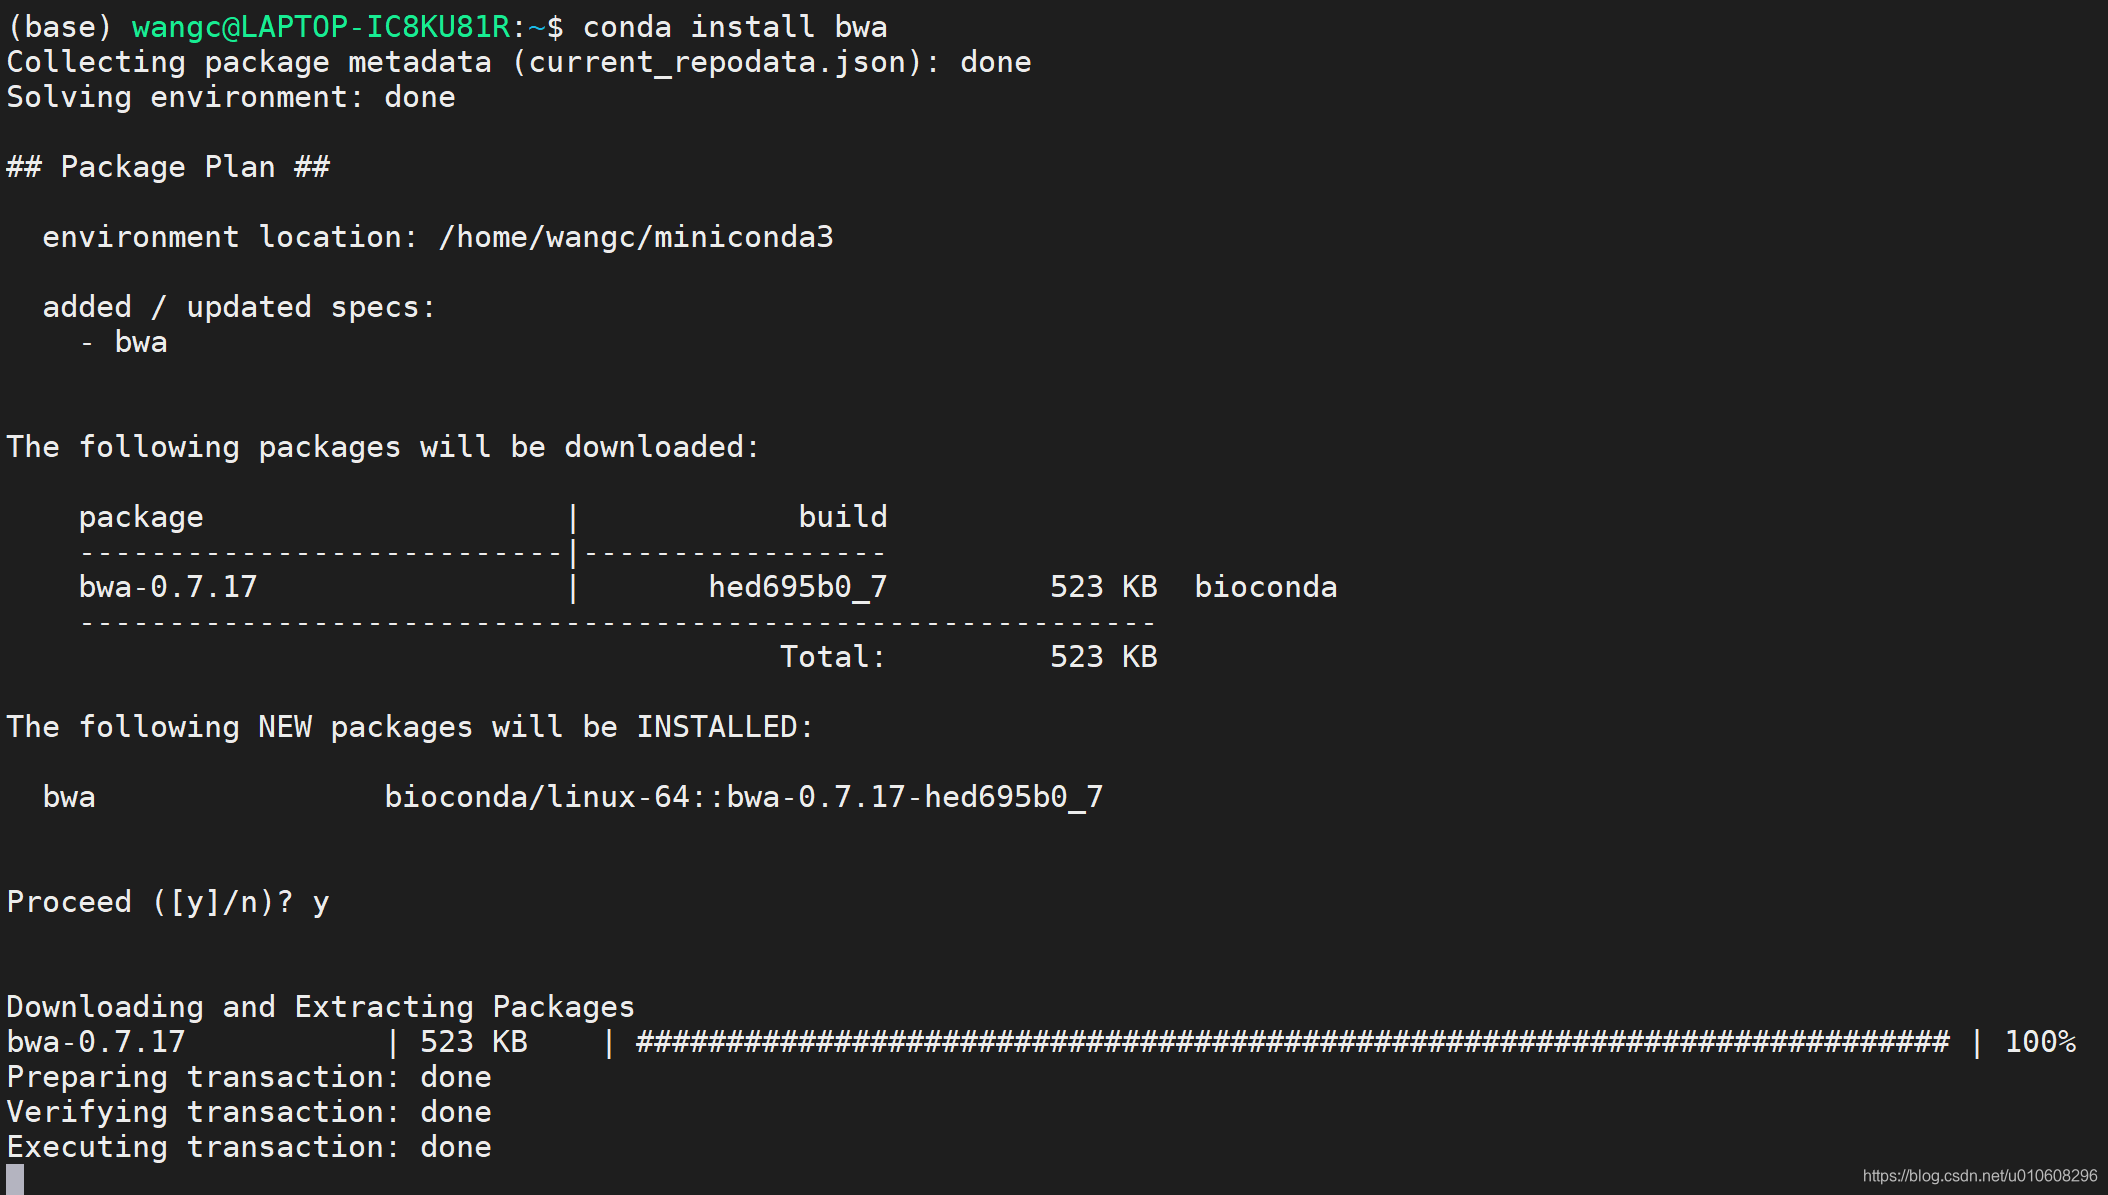Click the '## Package Plan ##' heading
Viewport: 2108px width, 1195px height.
(x=168, y=167)
